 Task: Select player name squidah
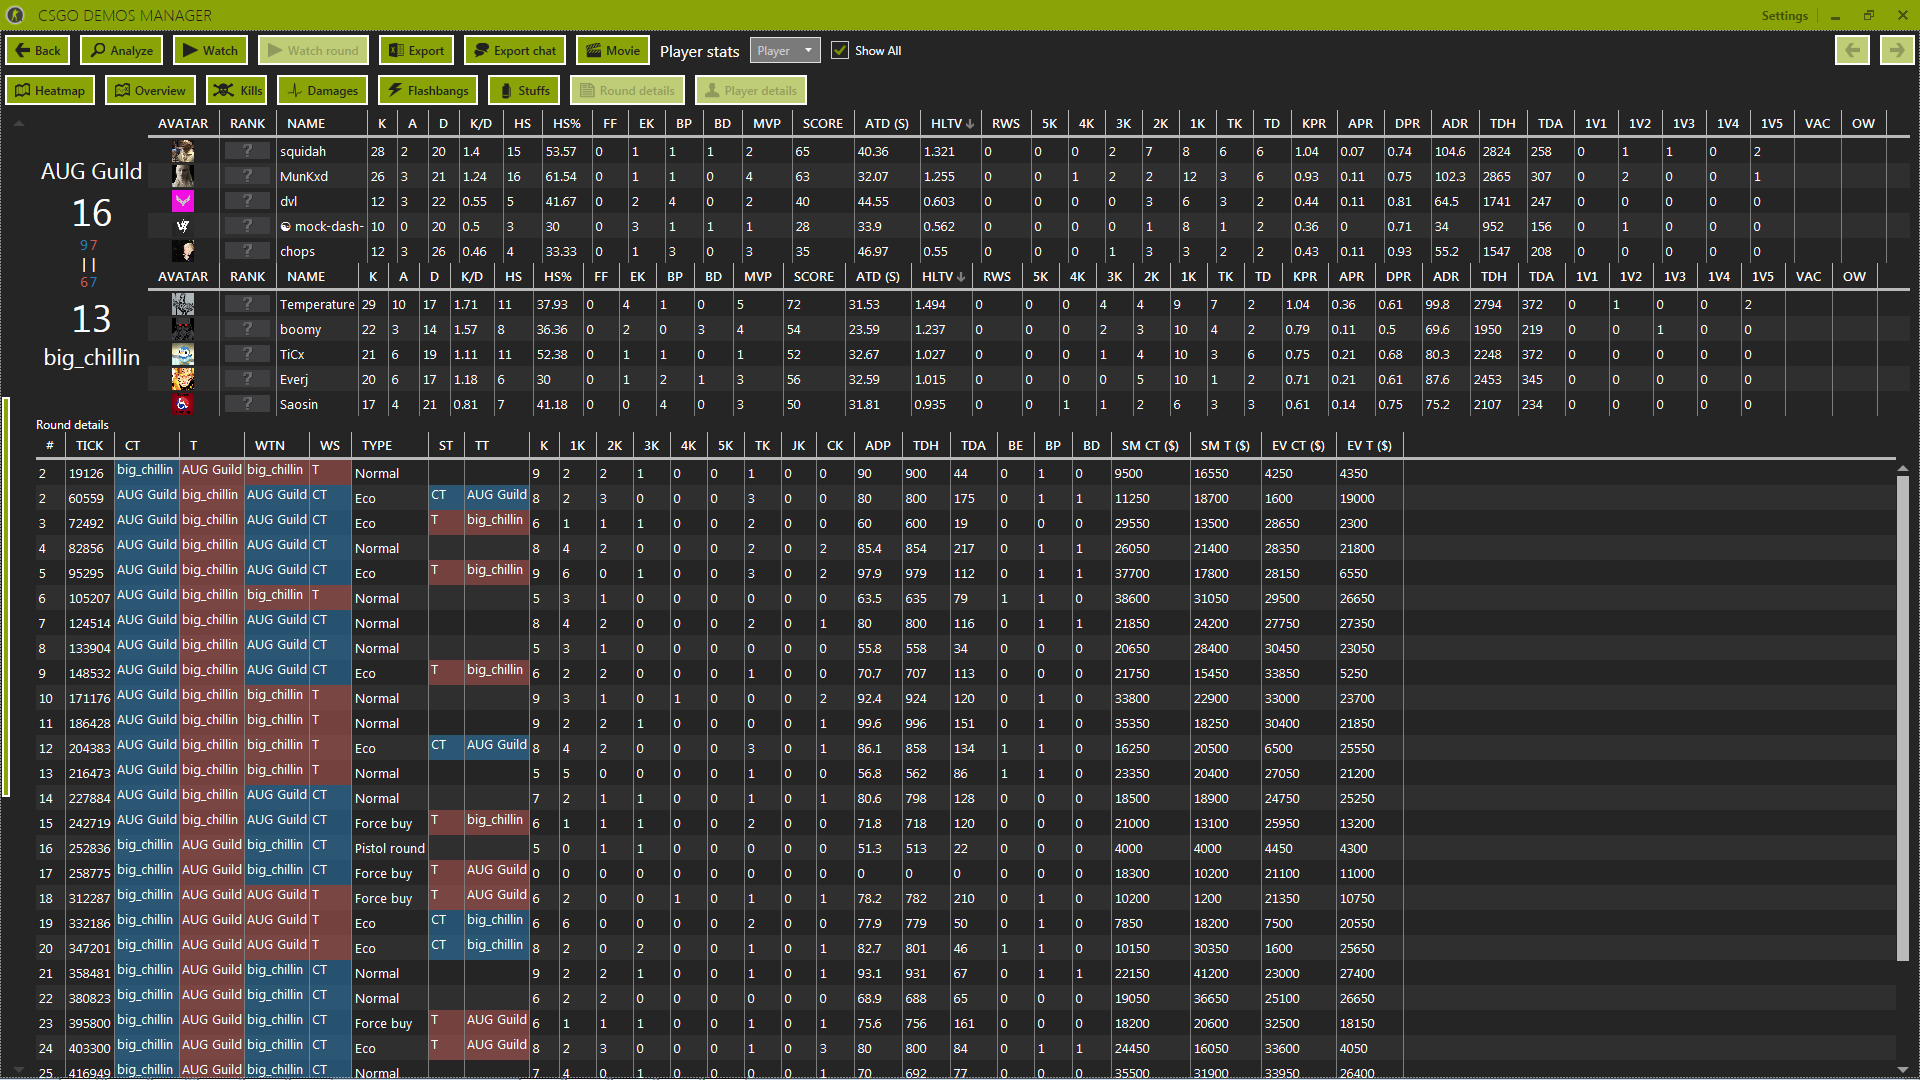[303, 151]
